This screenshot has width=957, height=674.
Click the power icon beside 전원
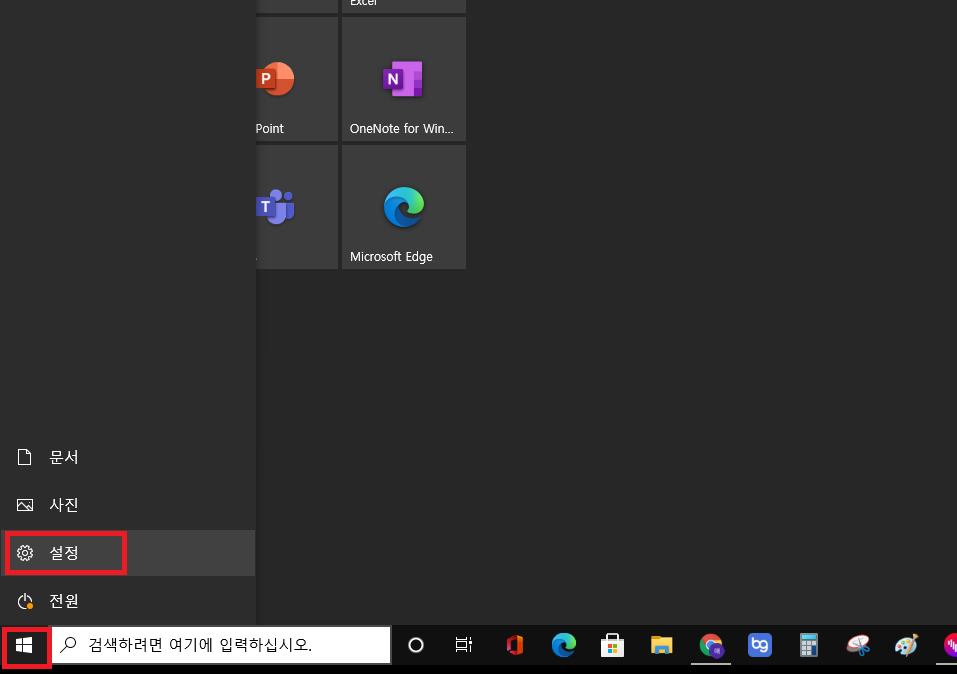click(x=25, y=601)
